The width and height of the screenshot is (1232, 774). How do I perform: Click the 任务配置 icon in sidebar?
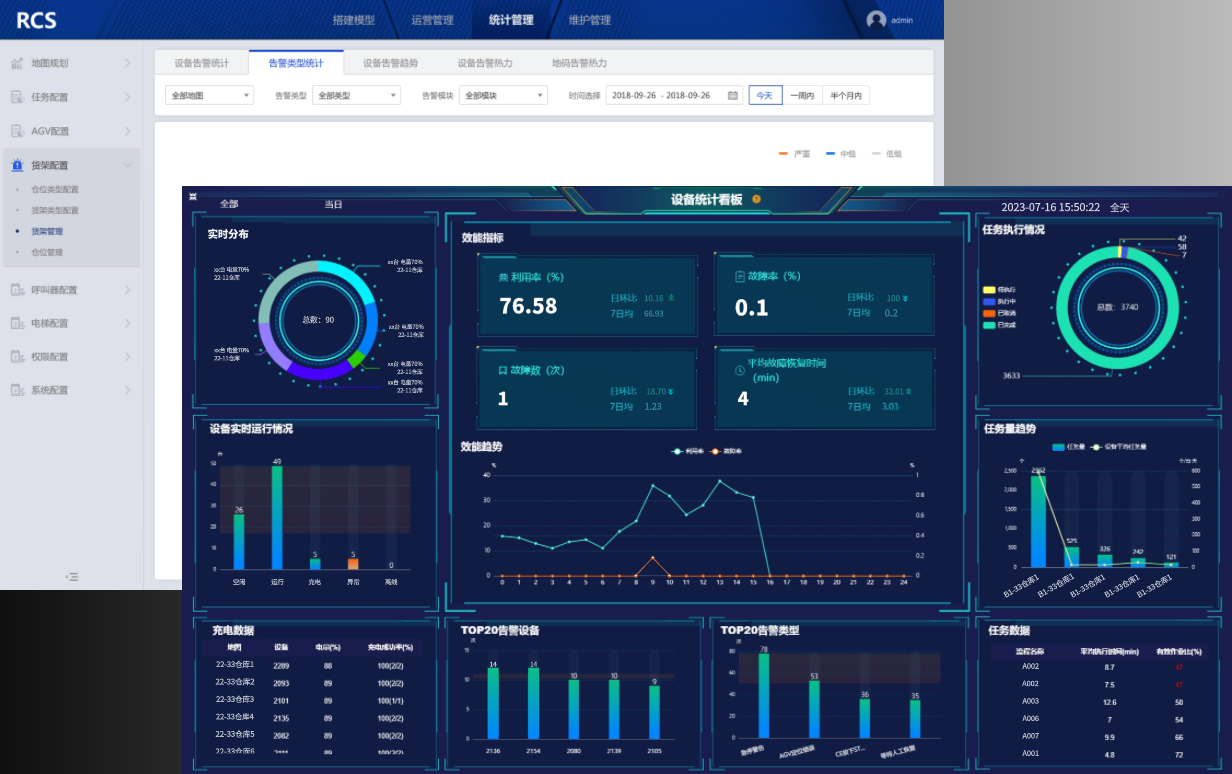click(17, 97)
